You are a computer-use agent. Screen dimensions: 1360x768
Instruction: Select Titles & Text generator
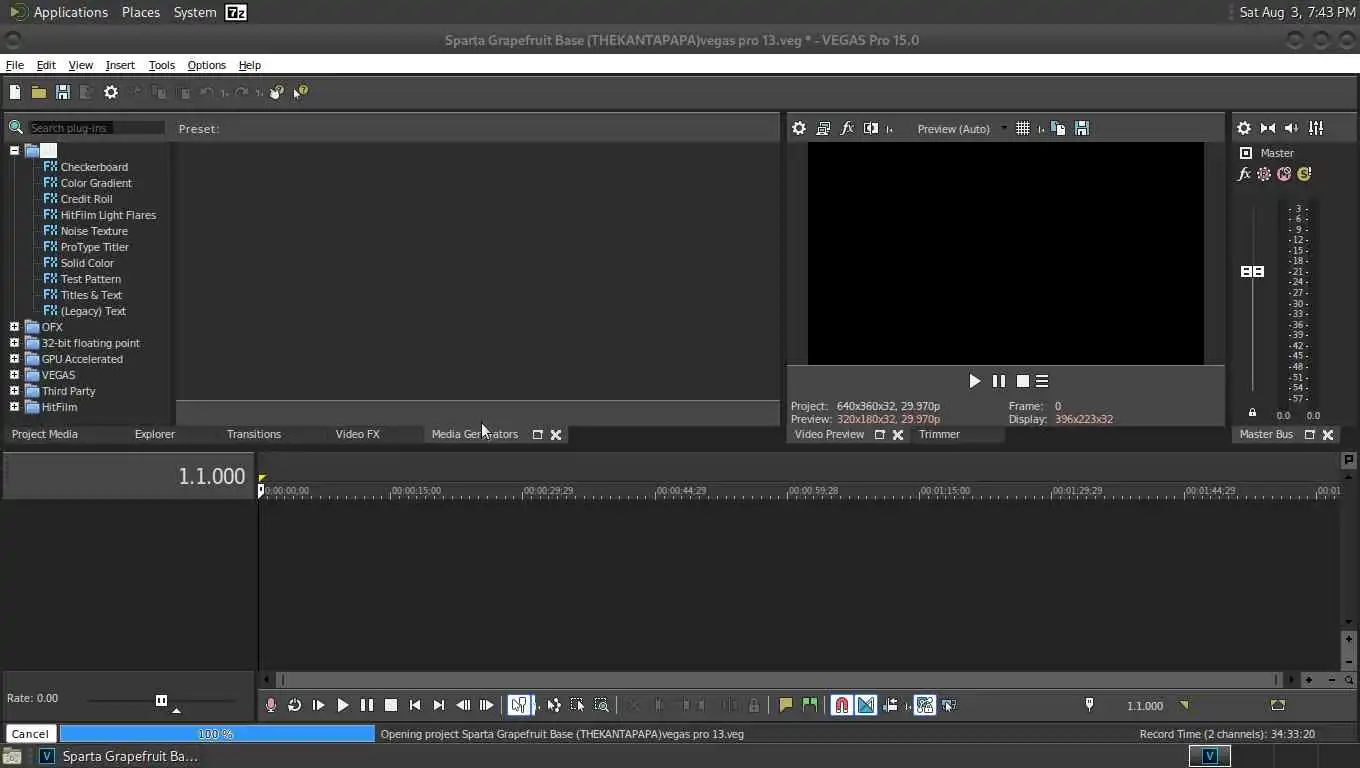[x=91, y=295]
